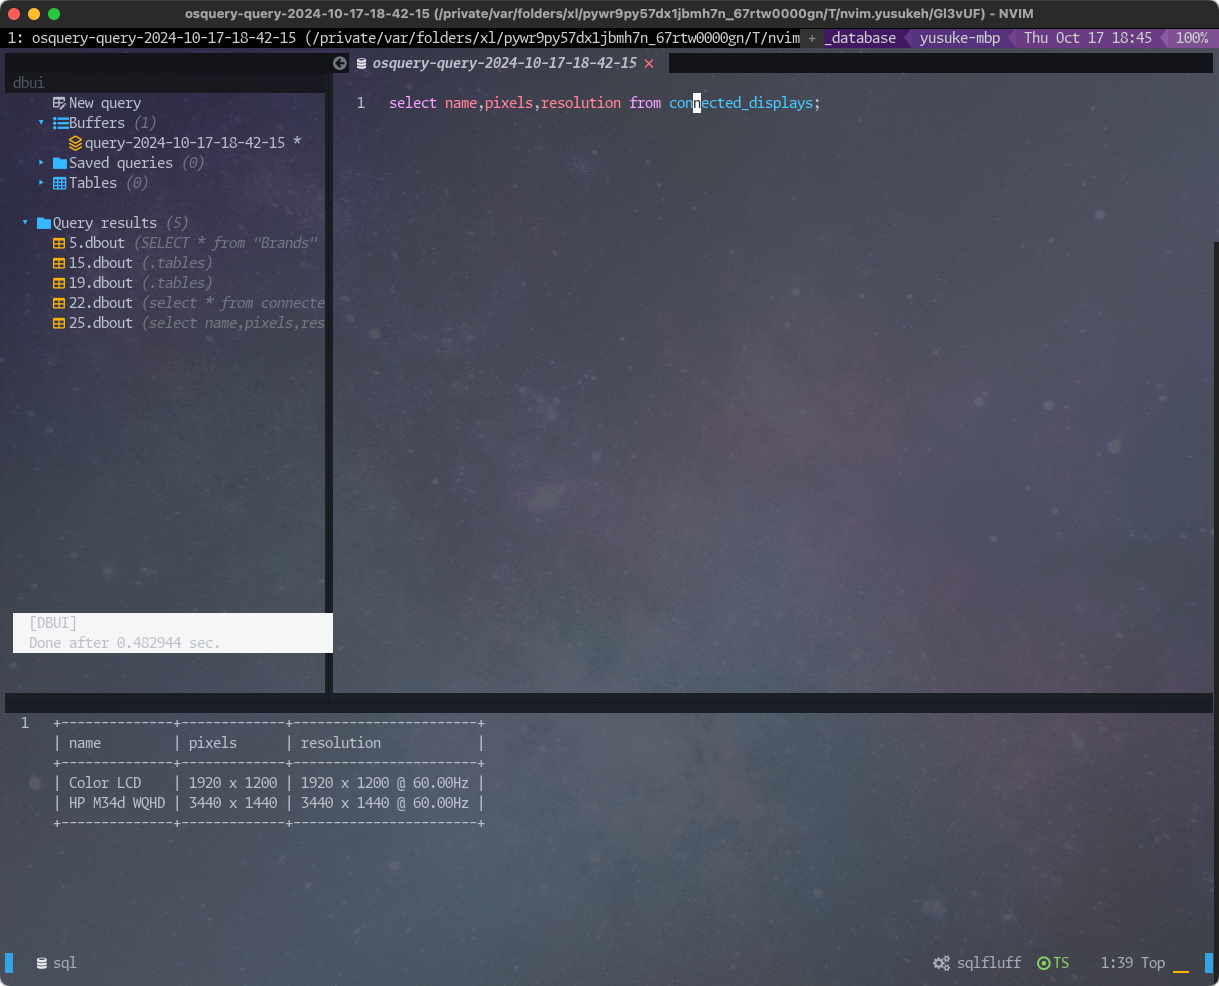Click the 'Top' scroll position indicator
Screen dimensions: 1219x986
coord(1153,963)
